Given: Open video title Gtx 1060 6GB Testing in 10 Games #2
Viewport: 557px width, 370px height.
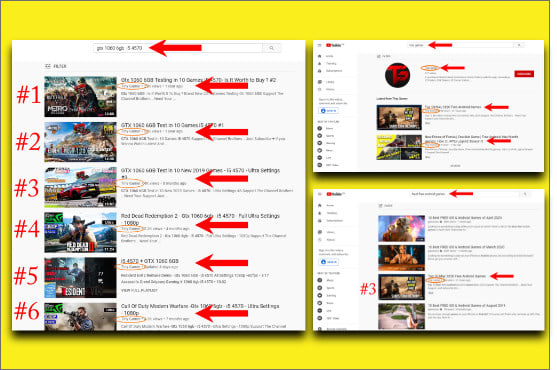Looking at the screenshot, I should (198, 80).
